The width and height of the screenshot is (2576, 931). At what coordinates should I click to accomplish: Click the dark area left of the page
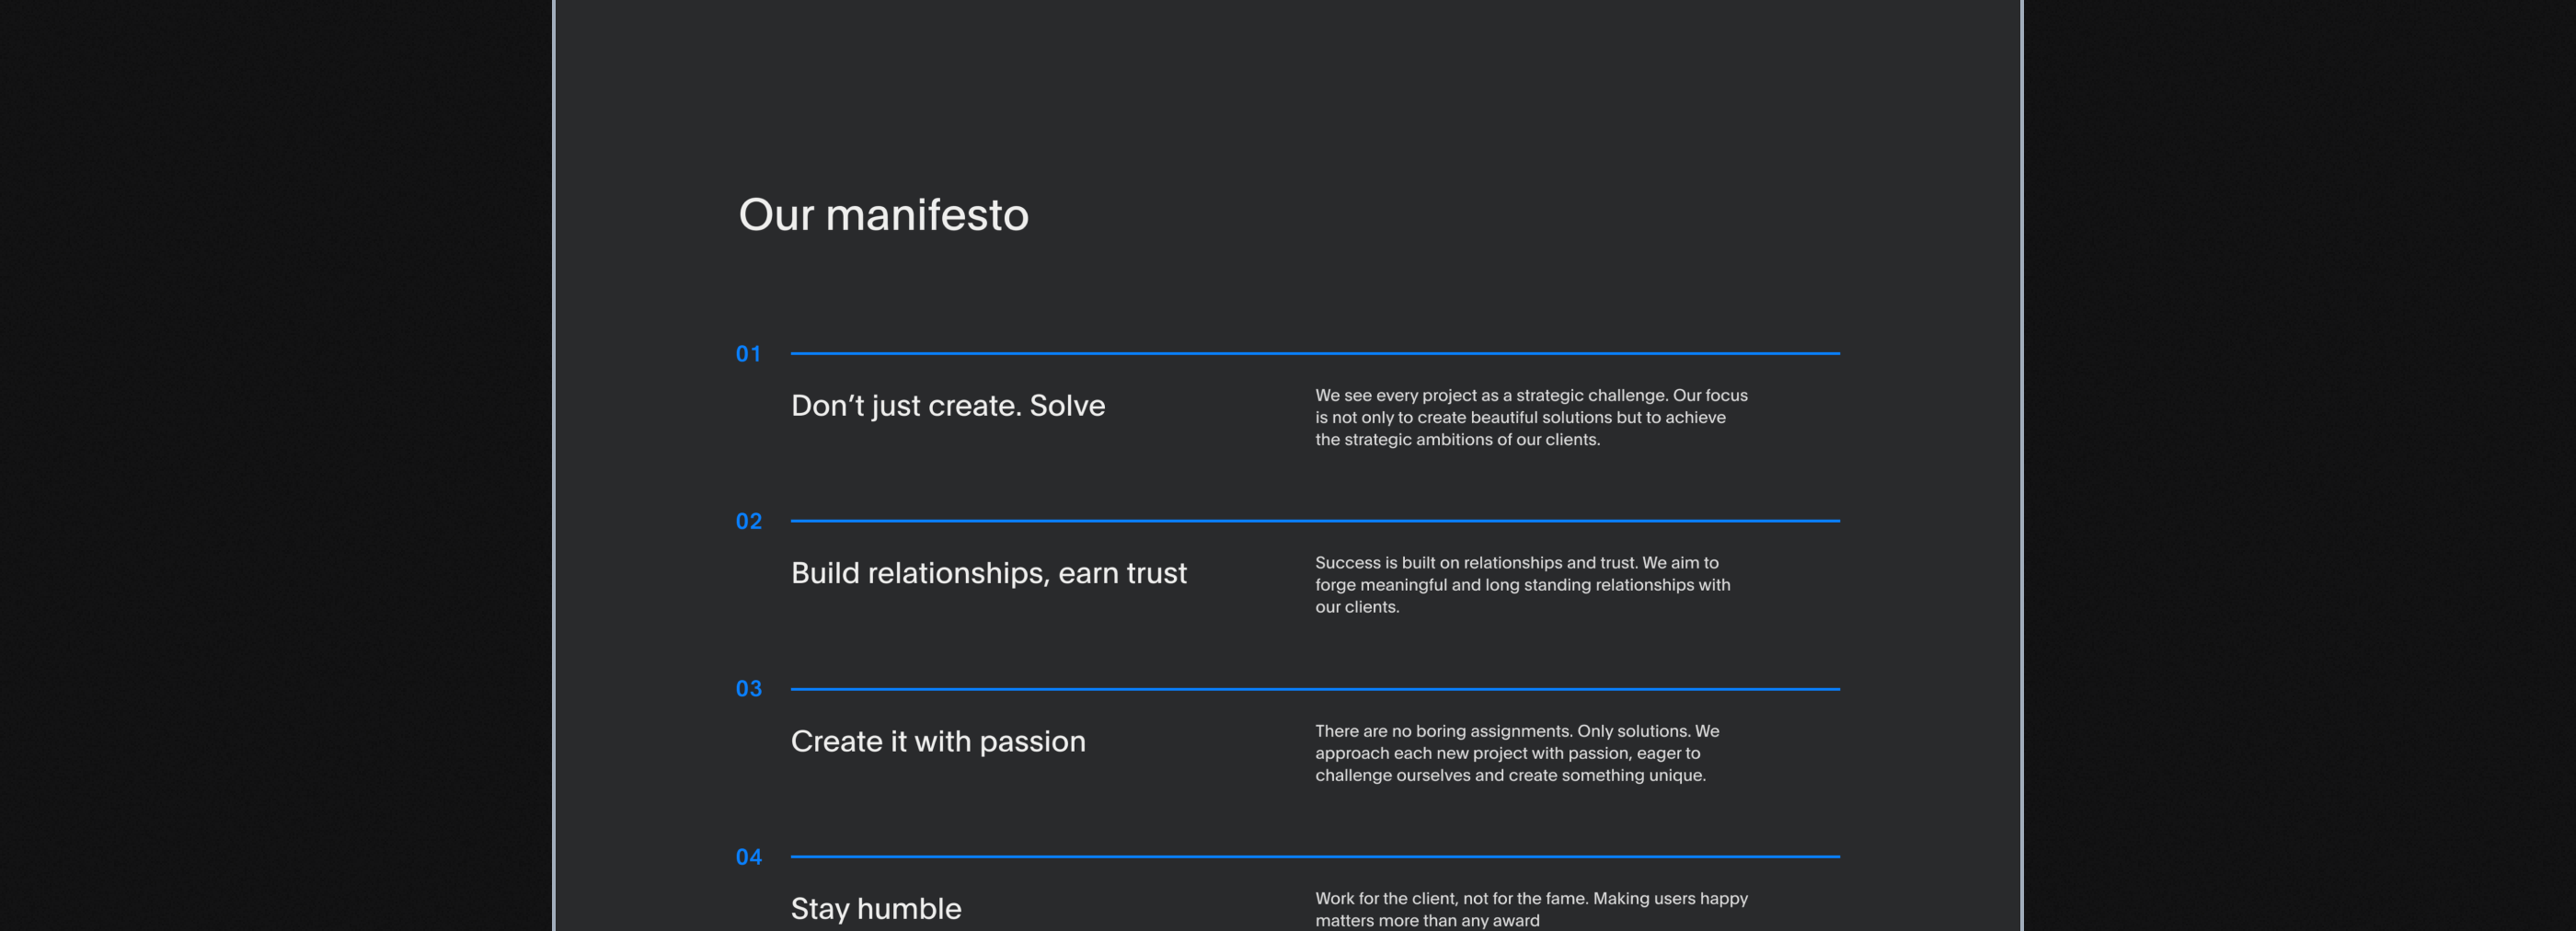point(275,465)
